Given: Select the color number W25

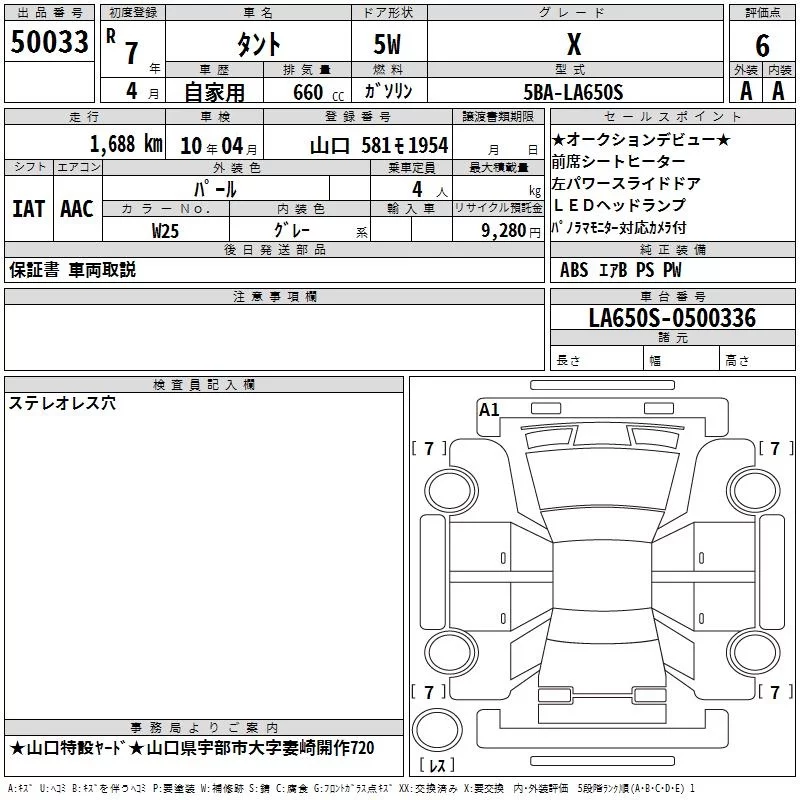Looking at the screenshot, I should (166, 230).
